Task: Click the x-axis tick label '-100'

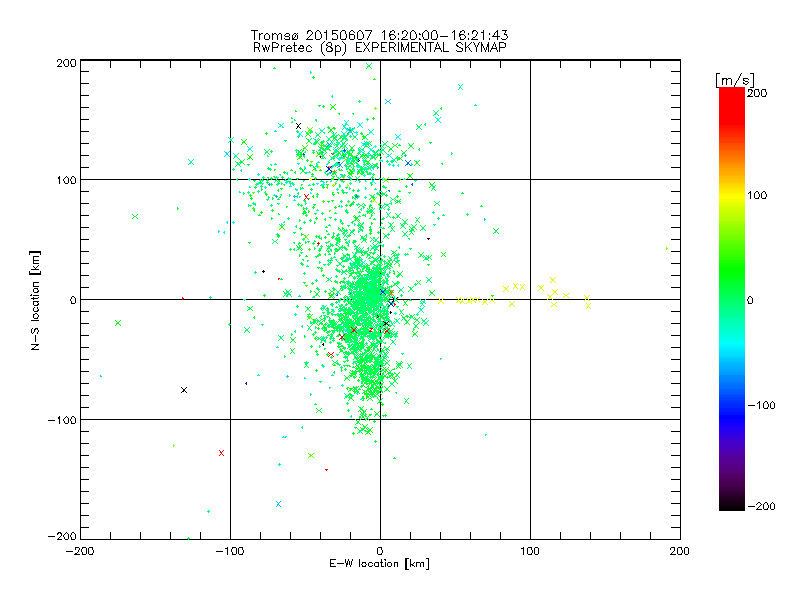Action: pyautogui.click(x=230, y=551)
